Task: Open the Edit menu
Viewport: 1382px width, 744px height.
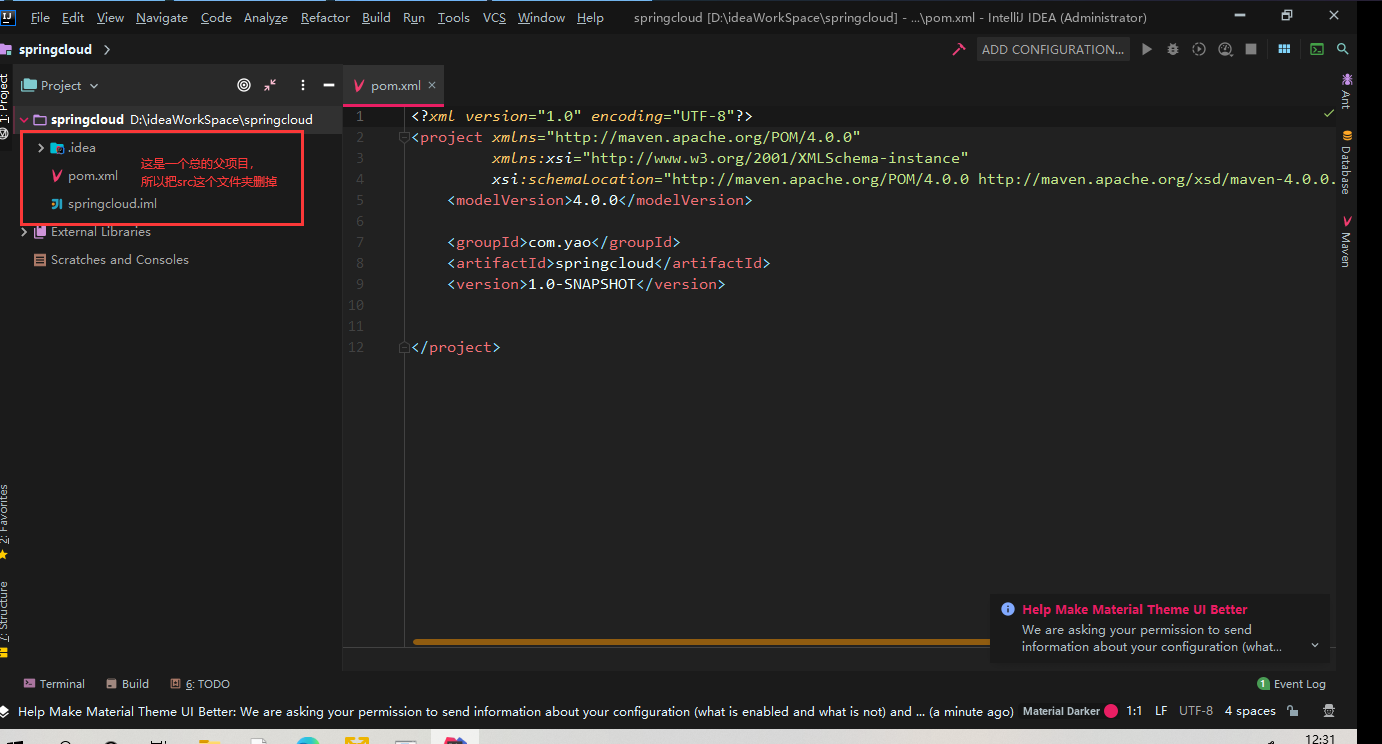Action: [73, 17]
